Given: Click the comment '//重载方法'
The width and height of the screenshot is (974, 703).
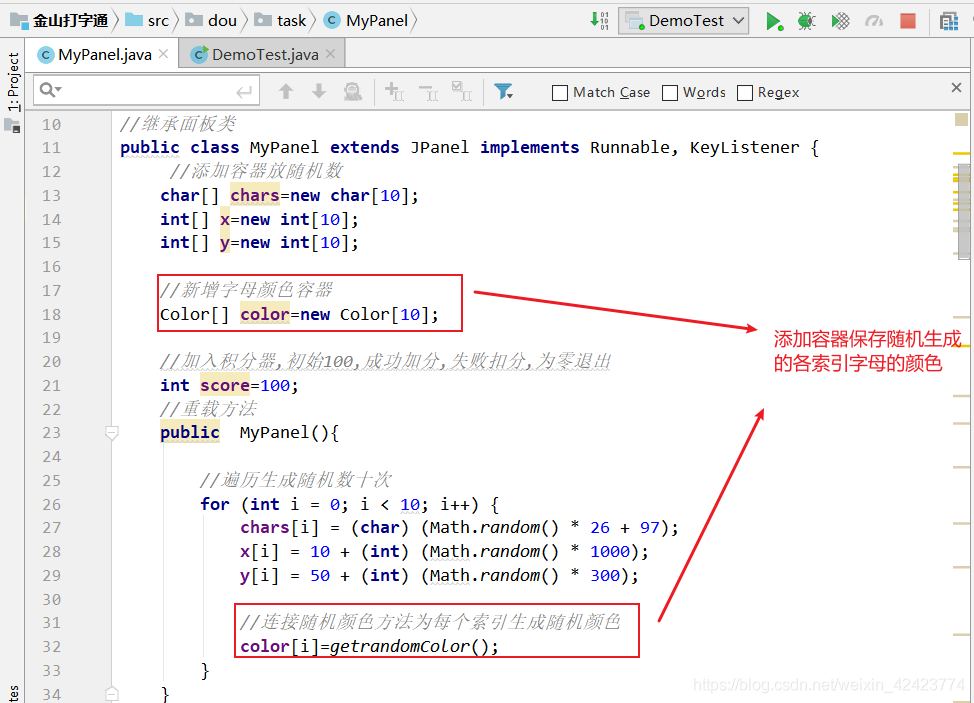Looking at the screenshot, I should [x=208, y=409].
